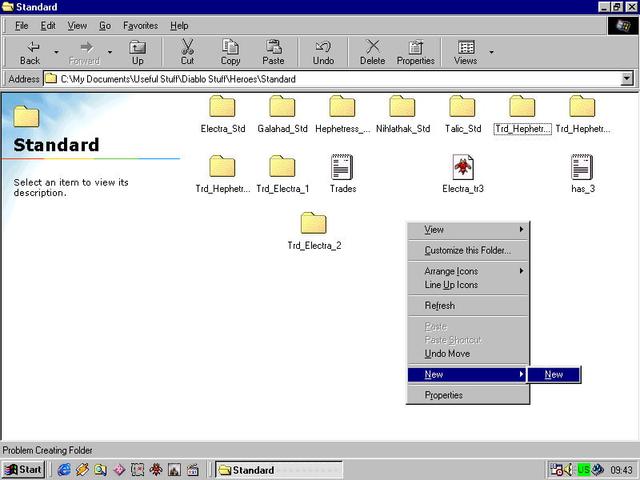Select the Talic_Std folder
This screenshot has width=640, height=480.
pyautogui.click(x=462, y=114)
